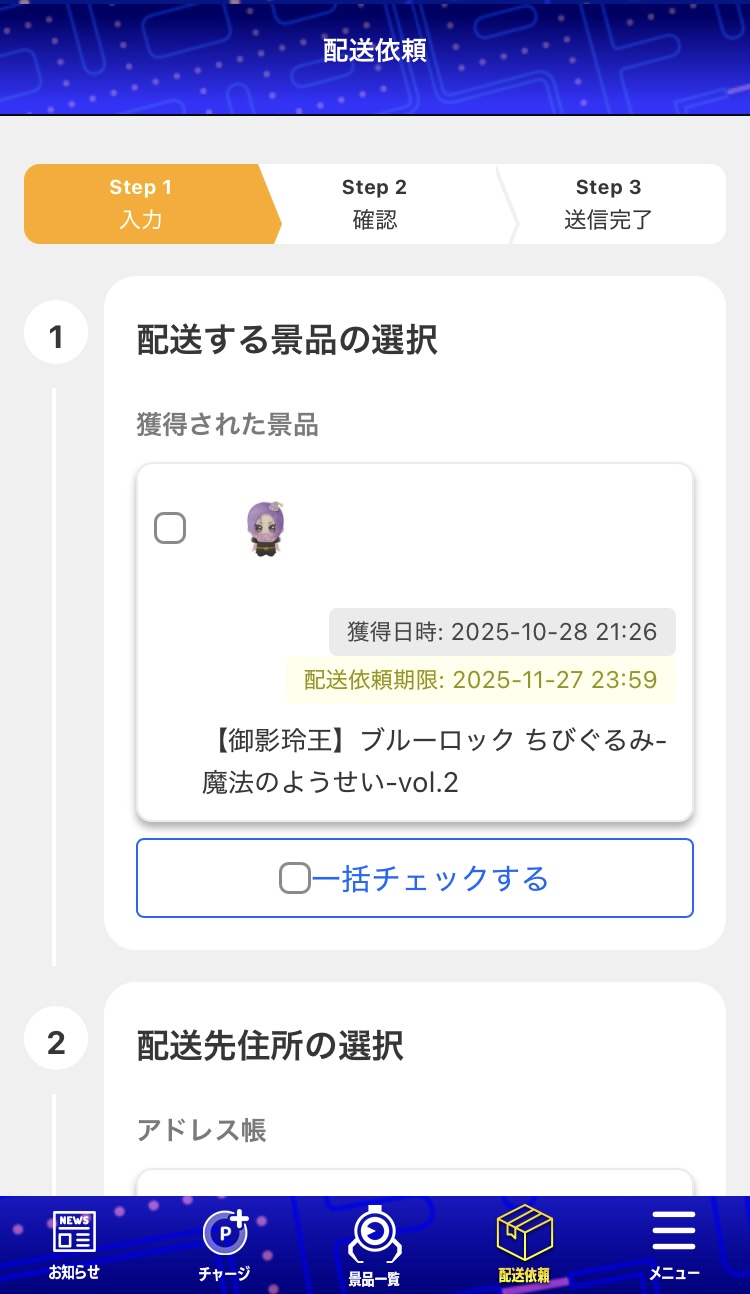Tap the チャージ P-plus coin icon
This screenshot has height=1294, width=750.
pos(224,1233)
